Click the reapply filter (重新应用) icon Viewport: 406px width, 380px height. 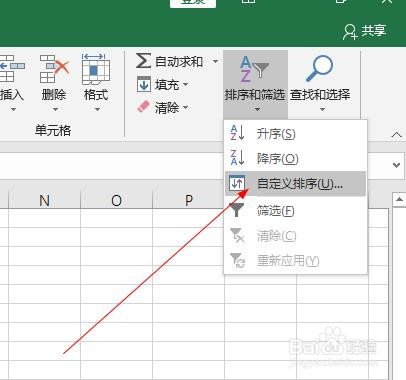238,260
